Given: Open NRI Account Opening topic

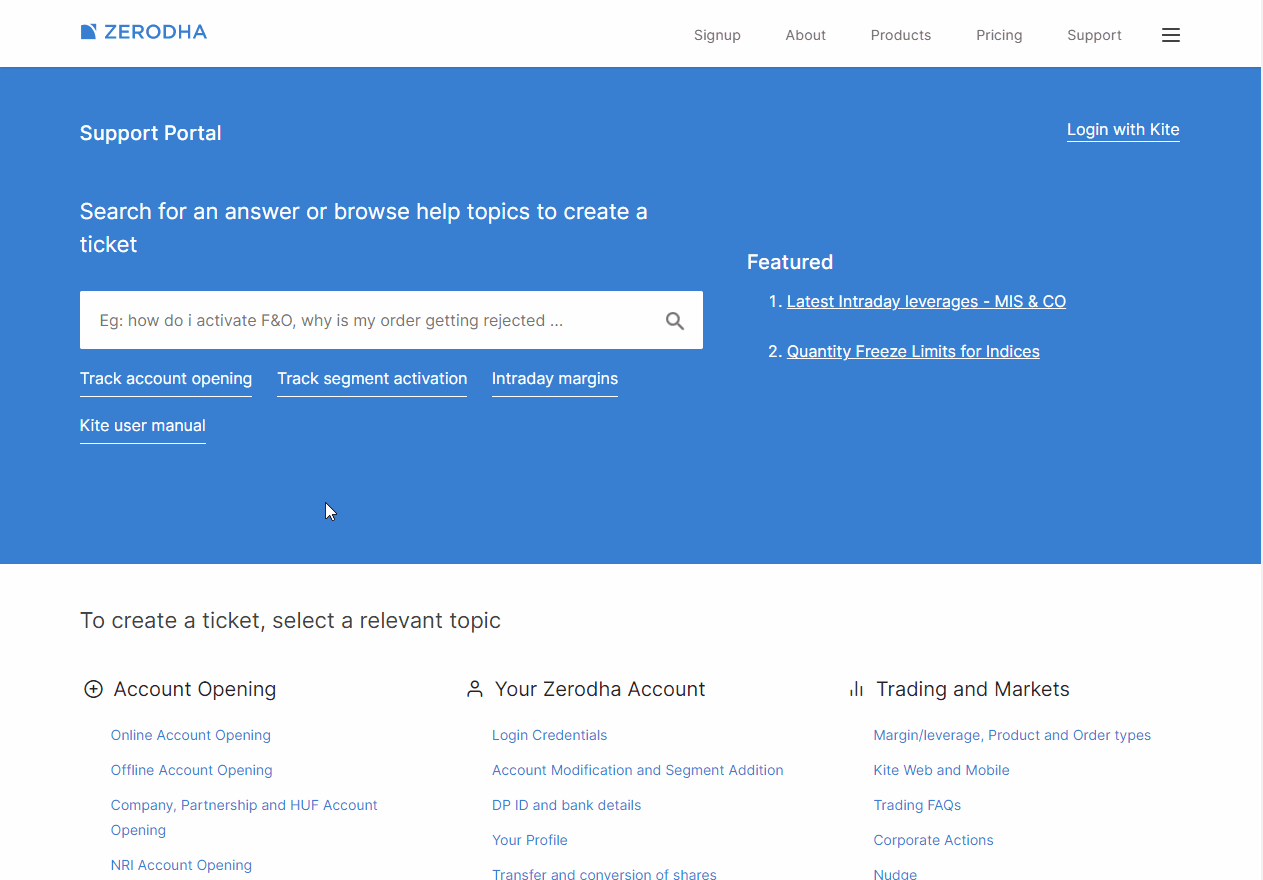Looking at the screenshot, I should 181,865.
